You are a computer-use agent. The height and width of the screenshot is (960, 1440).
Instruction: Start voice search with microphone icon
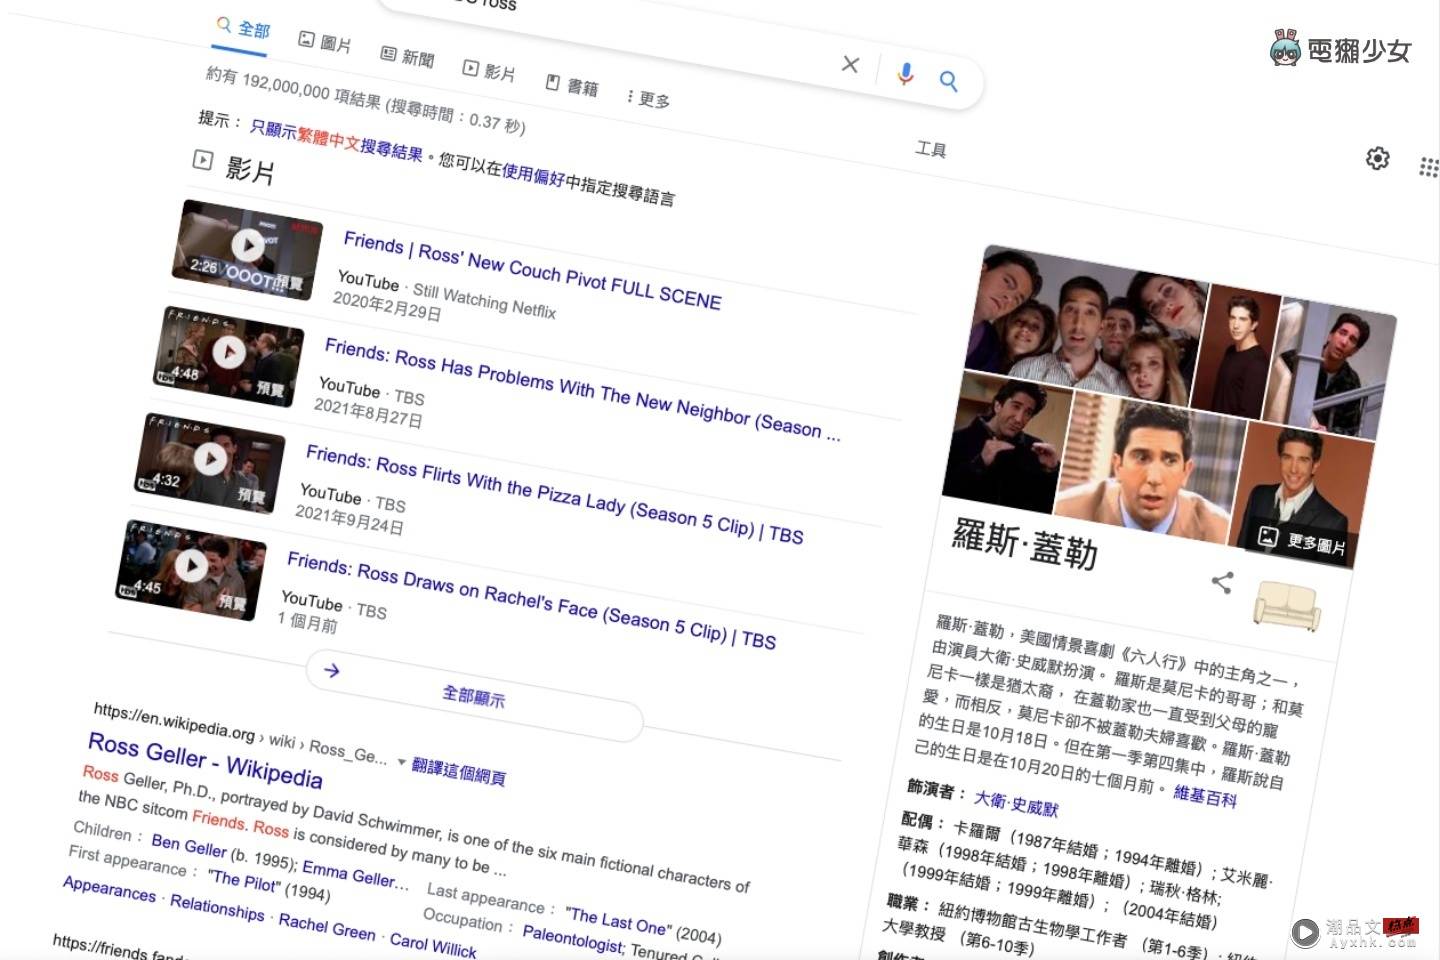click(905, 74)
